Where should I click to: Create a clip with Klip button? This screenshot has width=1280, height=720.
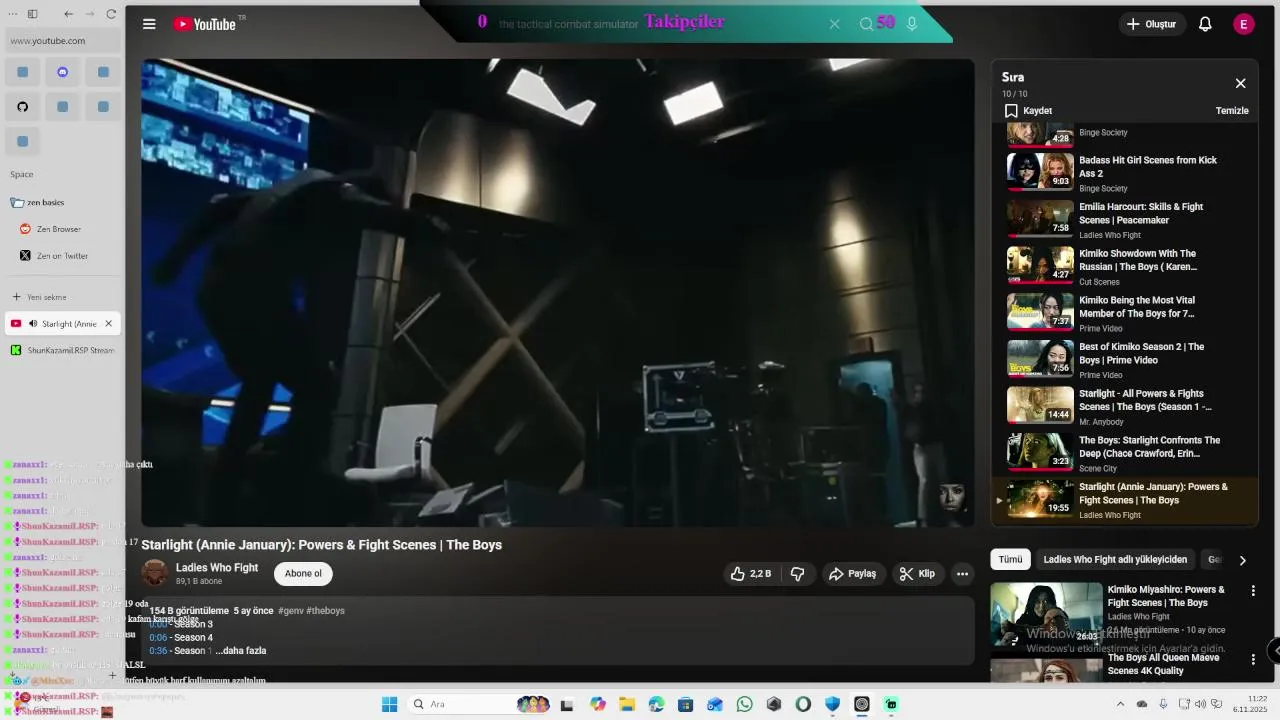coord(917,574)
